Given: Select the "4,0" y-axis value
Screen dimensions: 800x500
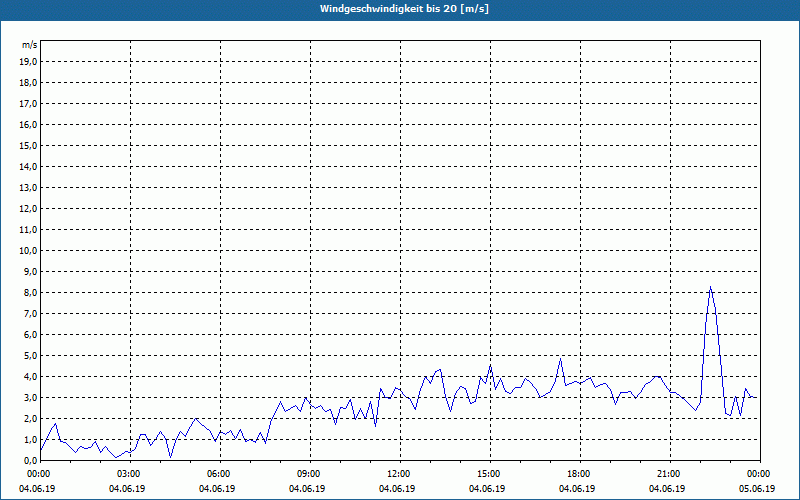Looking at the screenshot, I should (30, 377).
